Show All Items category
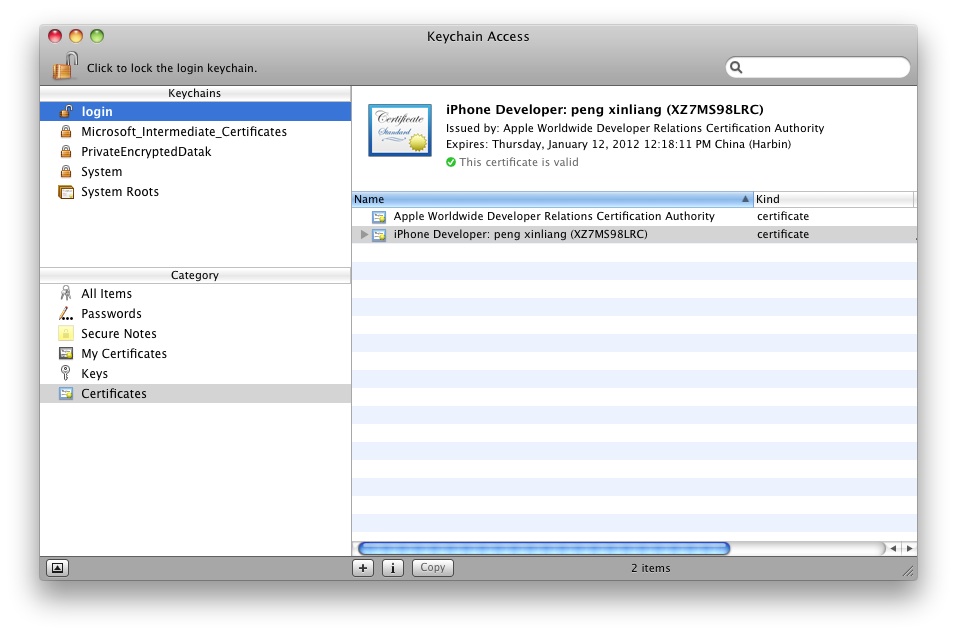The image size is (957, 635). pyautogui.click(x=195, y=293)
